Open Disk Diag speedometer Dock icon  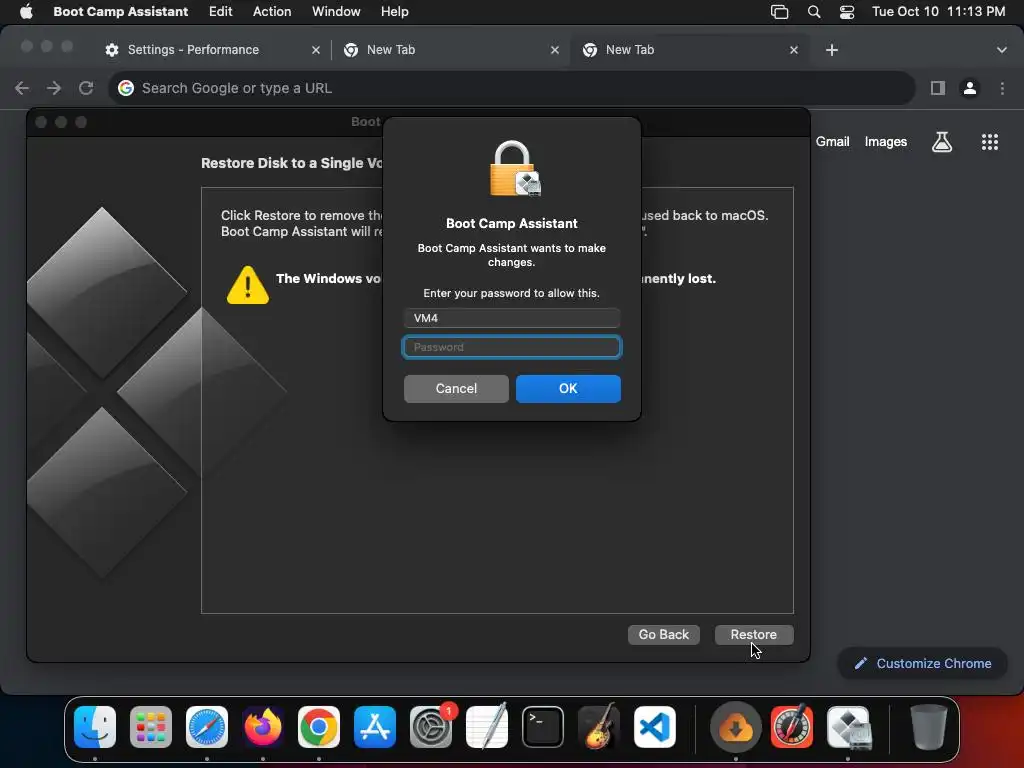(792, 727)
